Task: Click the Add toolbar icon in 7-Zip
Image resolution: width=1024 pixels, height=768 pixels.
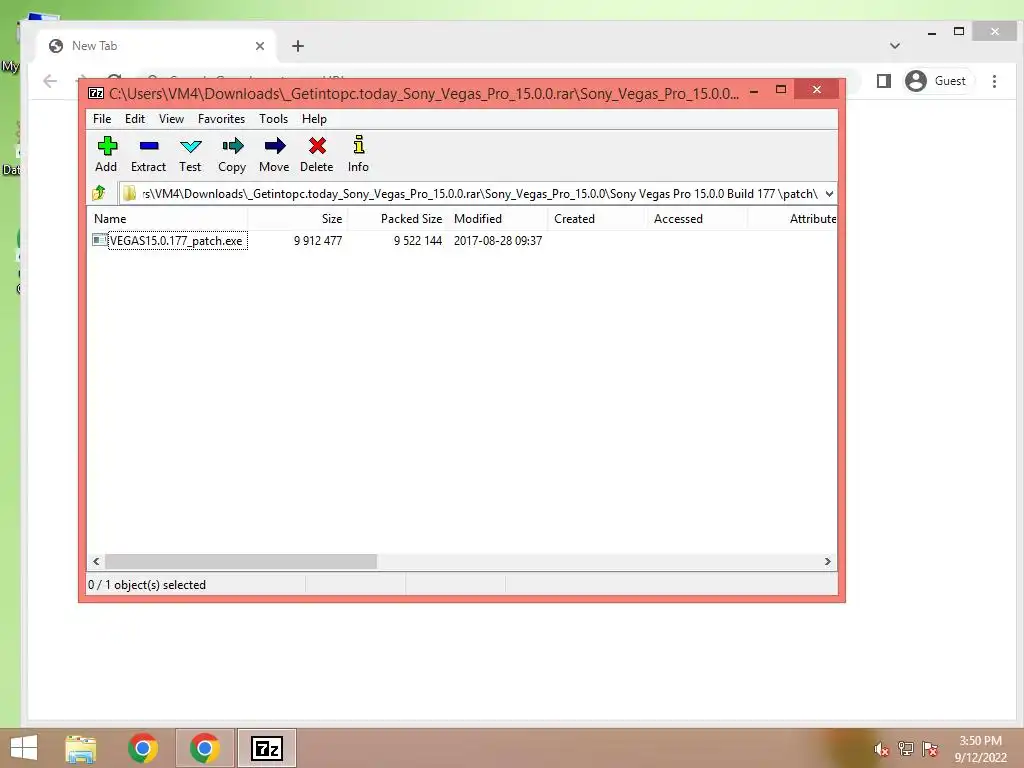Action: click(x=106, y=146)
